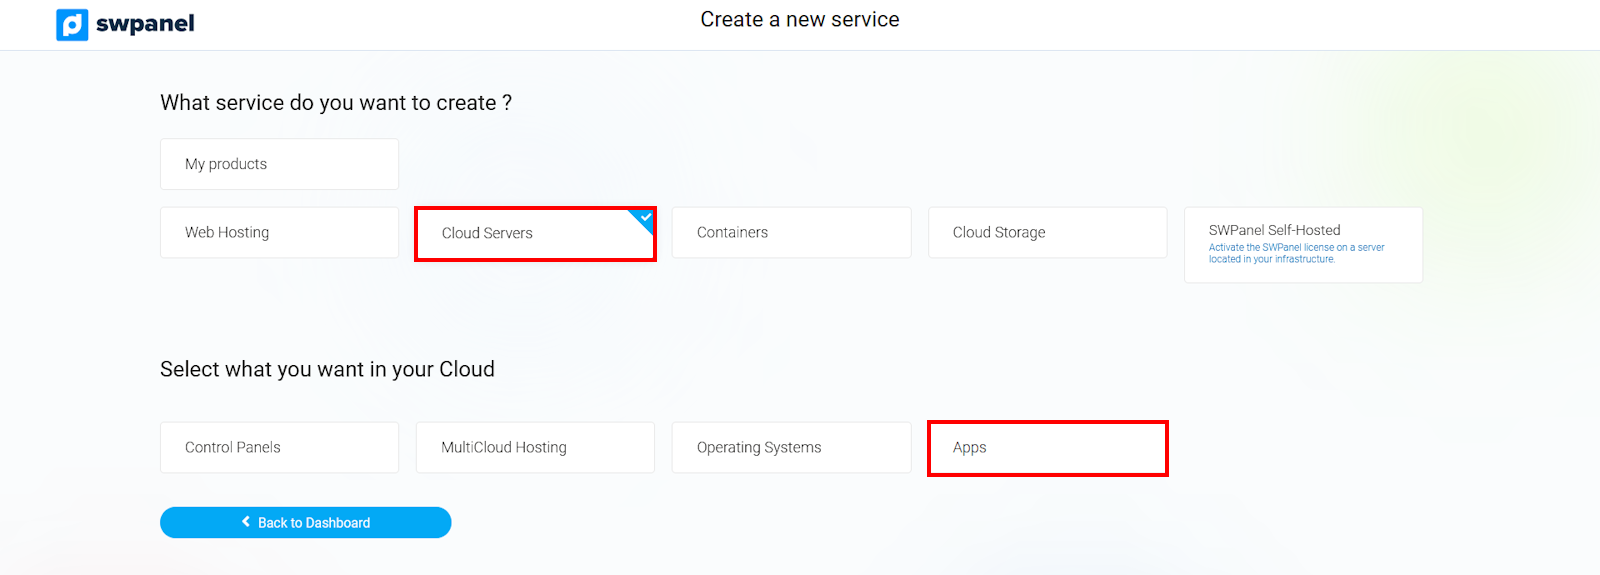Click the swpanel wordmark text
The width and height of the screenshot is (1600, 575).
point(145,24)
